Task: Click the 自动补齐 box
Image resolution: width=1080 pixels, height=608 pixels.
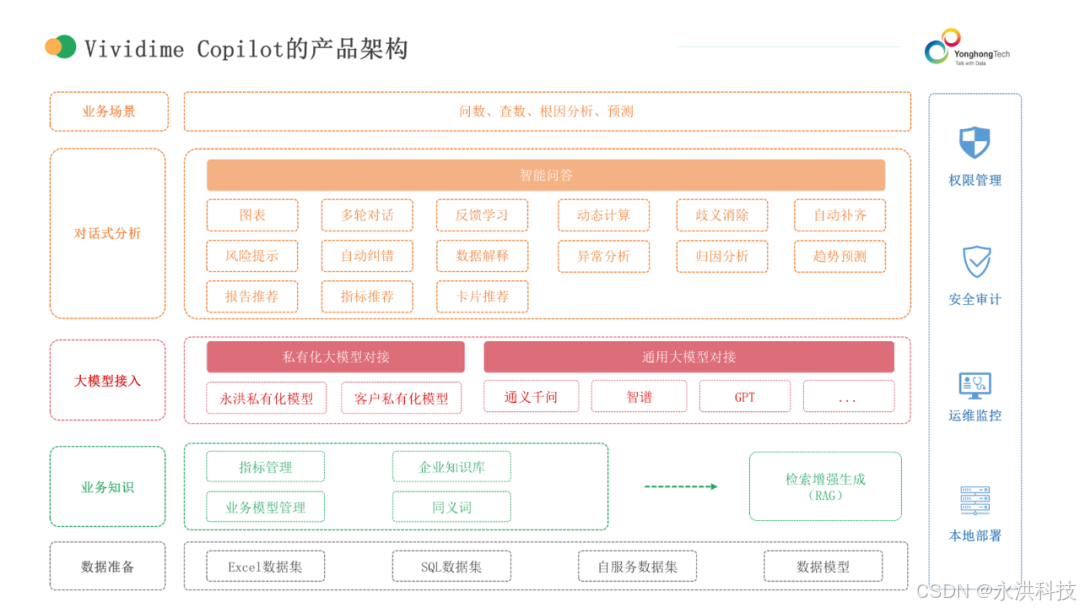Action: coord(840,216)
